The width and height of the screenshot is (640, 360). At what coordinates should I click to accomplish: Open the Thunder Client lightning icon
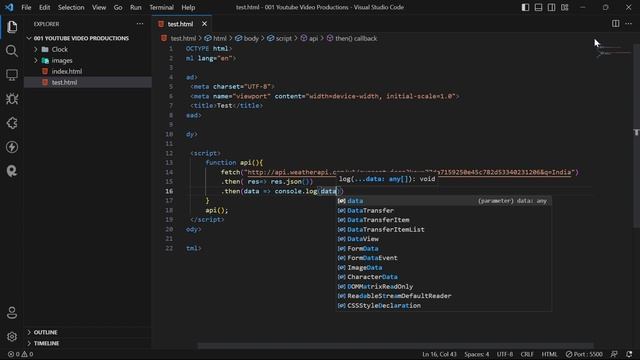point(12,147)
